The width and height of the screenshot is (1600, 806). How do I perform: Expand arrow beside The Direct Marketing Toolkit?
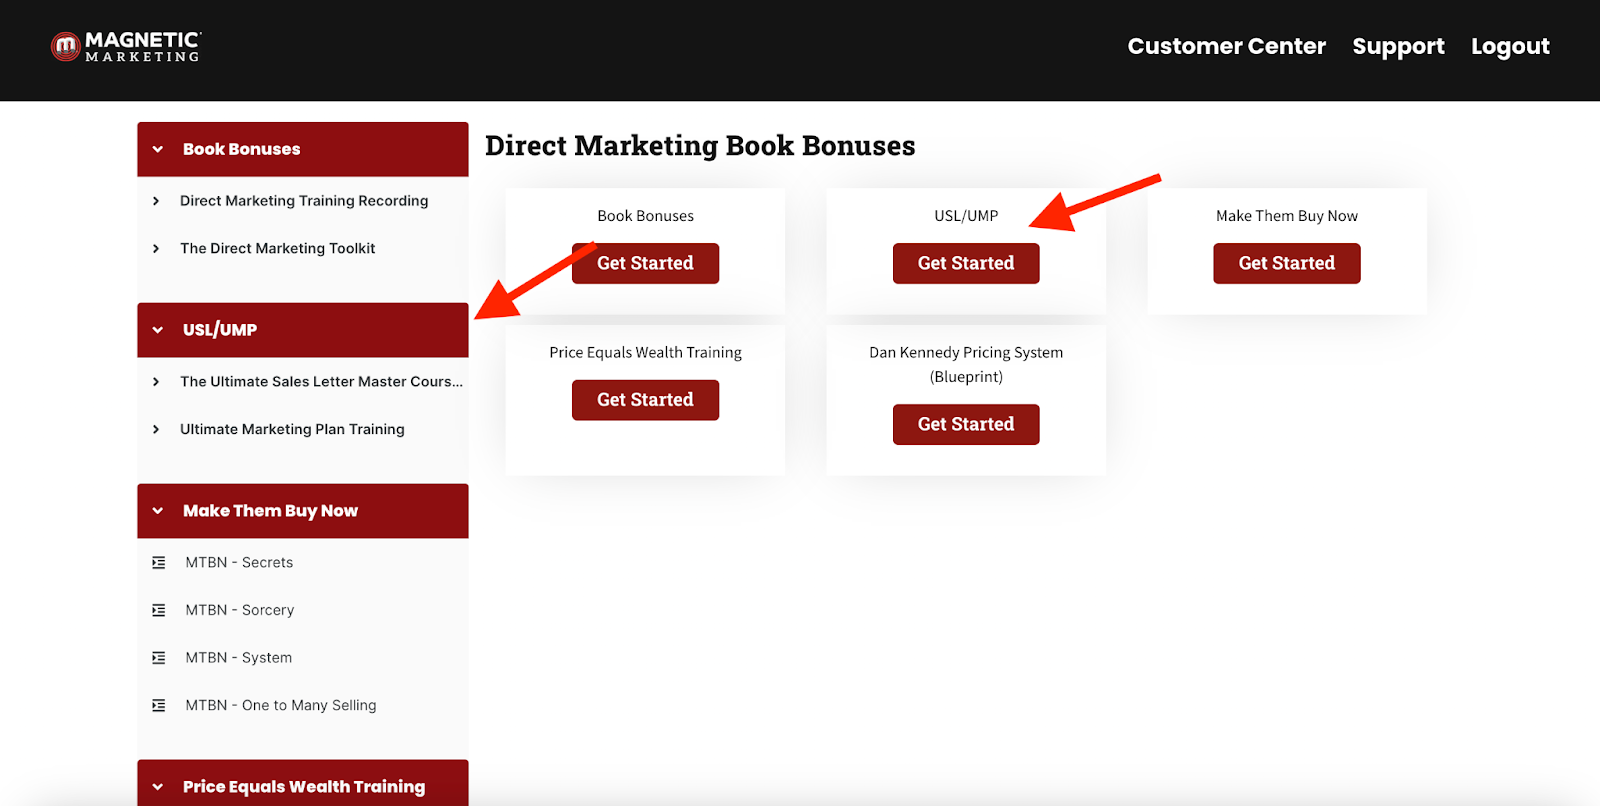click(x=156, y=249)
